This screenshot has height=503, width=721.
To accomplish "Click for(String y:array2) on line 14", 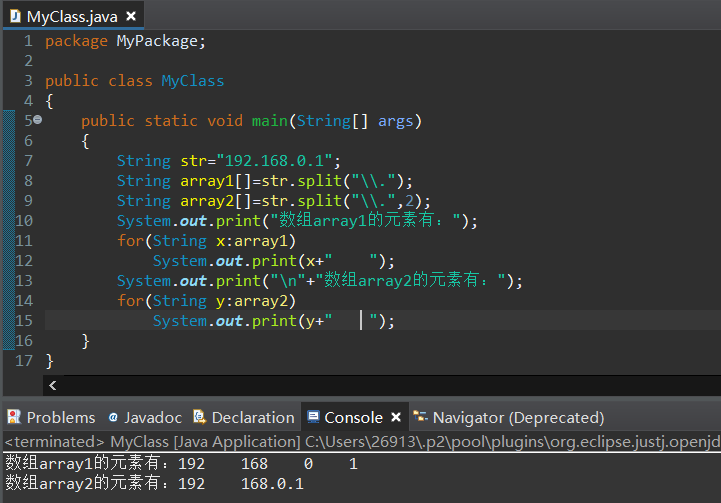I will point(206,301).
